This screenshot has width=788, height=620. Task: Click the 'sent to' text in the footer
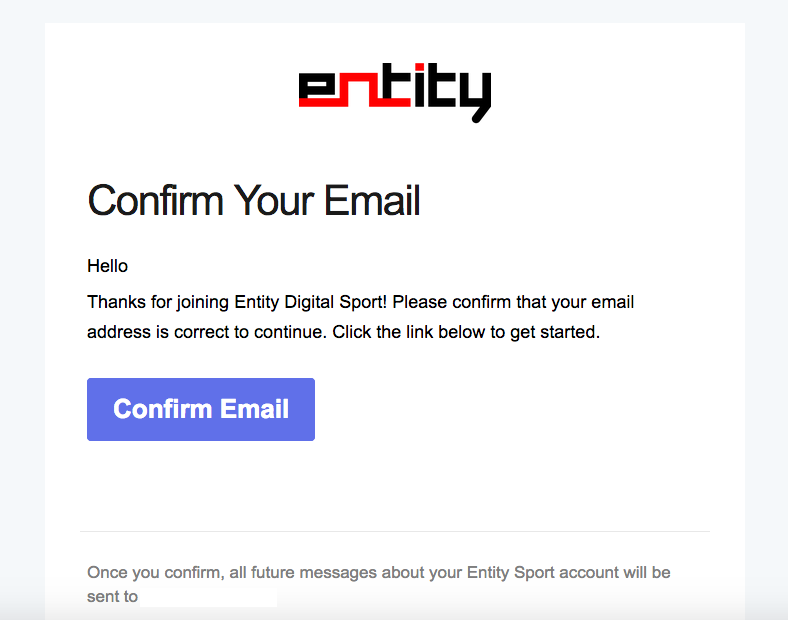(112, 598)
